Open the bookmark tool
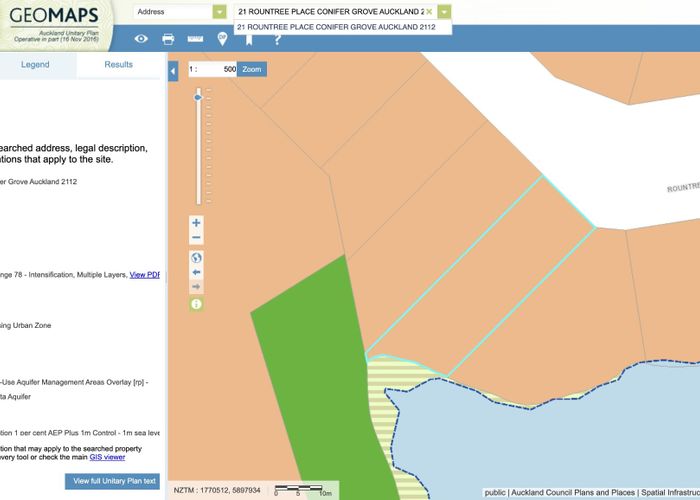Screen dimensions: 700x500 tap(249, 39)
